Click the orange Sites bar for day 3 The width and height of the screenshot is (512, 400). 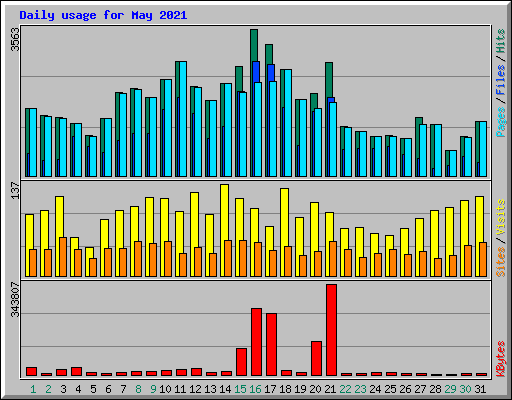click(x=63, y=257)
